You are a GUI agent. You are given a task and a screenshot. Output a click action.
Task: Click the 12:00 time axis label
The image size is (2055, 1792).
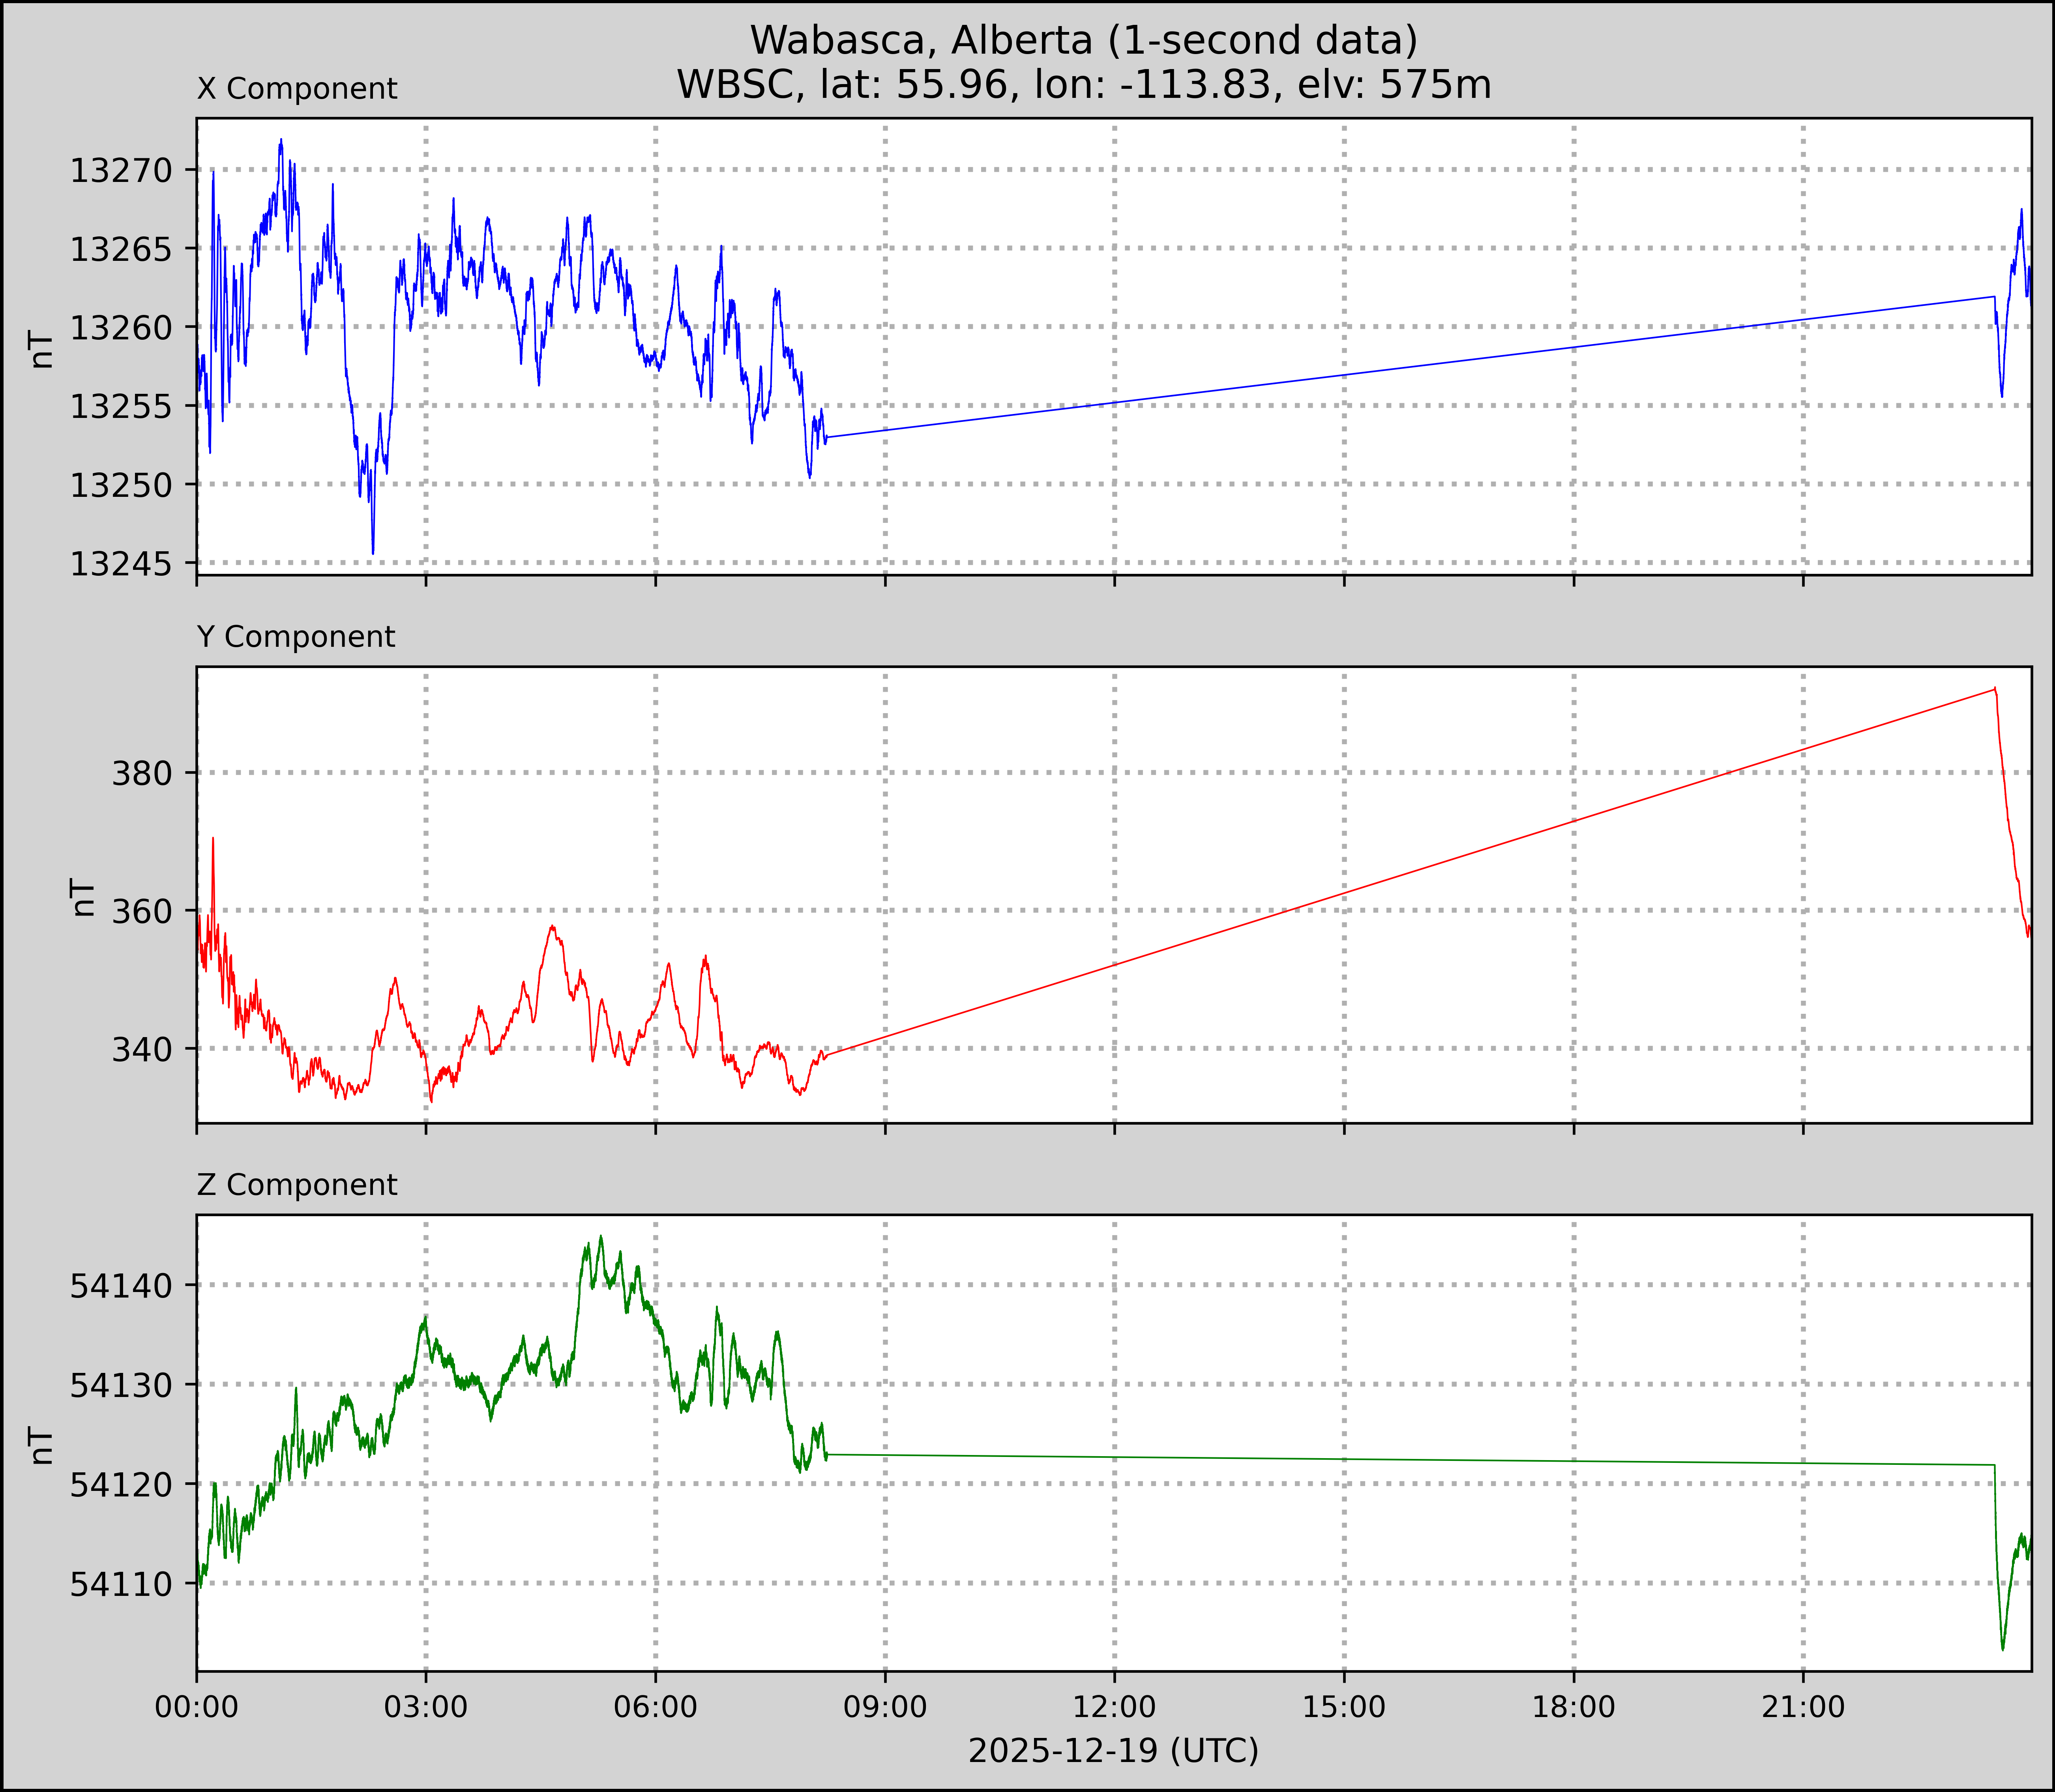1114,1707
